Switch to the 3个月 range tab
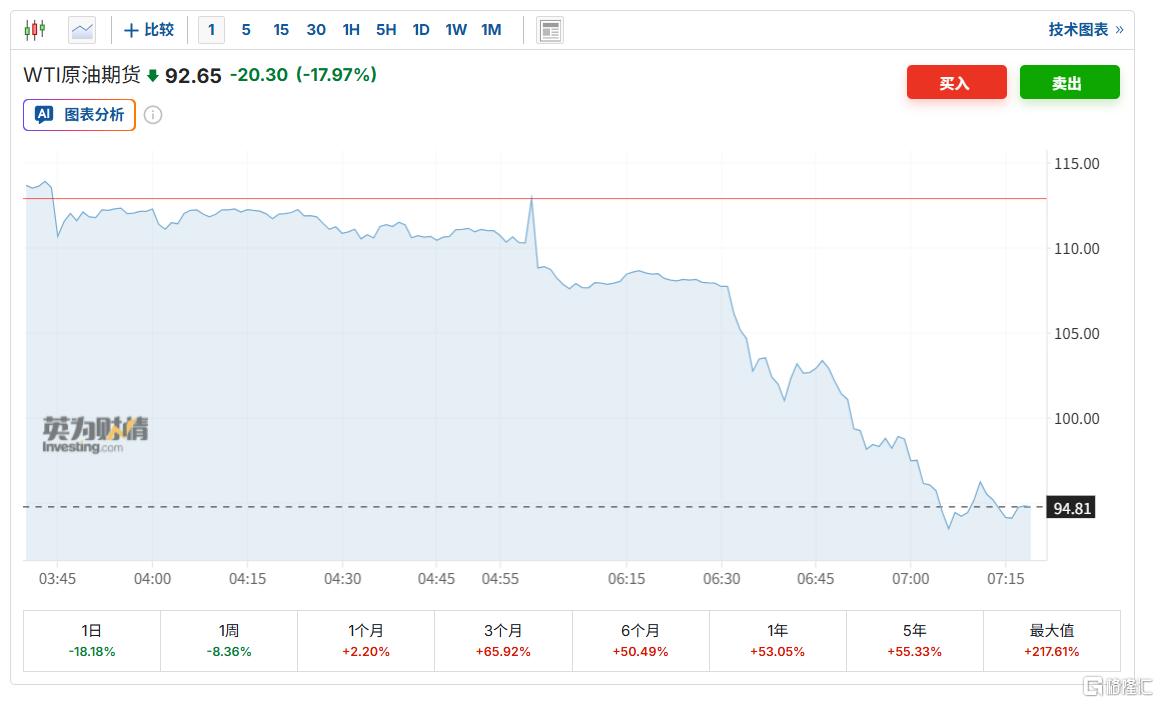The width and height of the screenshot is (1160, 704). click(x=503, y=640)
